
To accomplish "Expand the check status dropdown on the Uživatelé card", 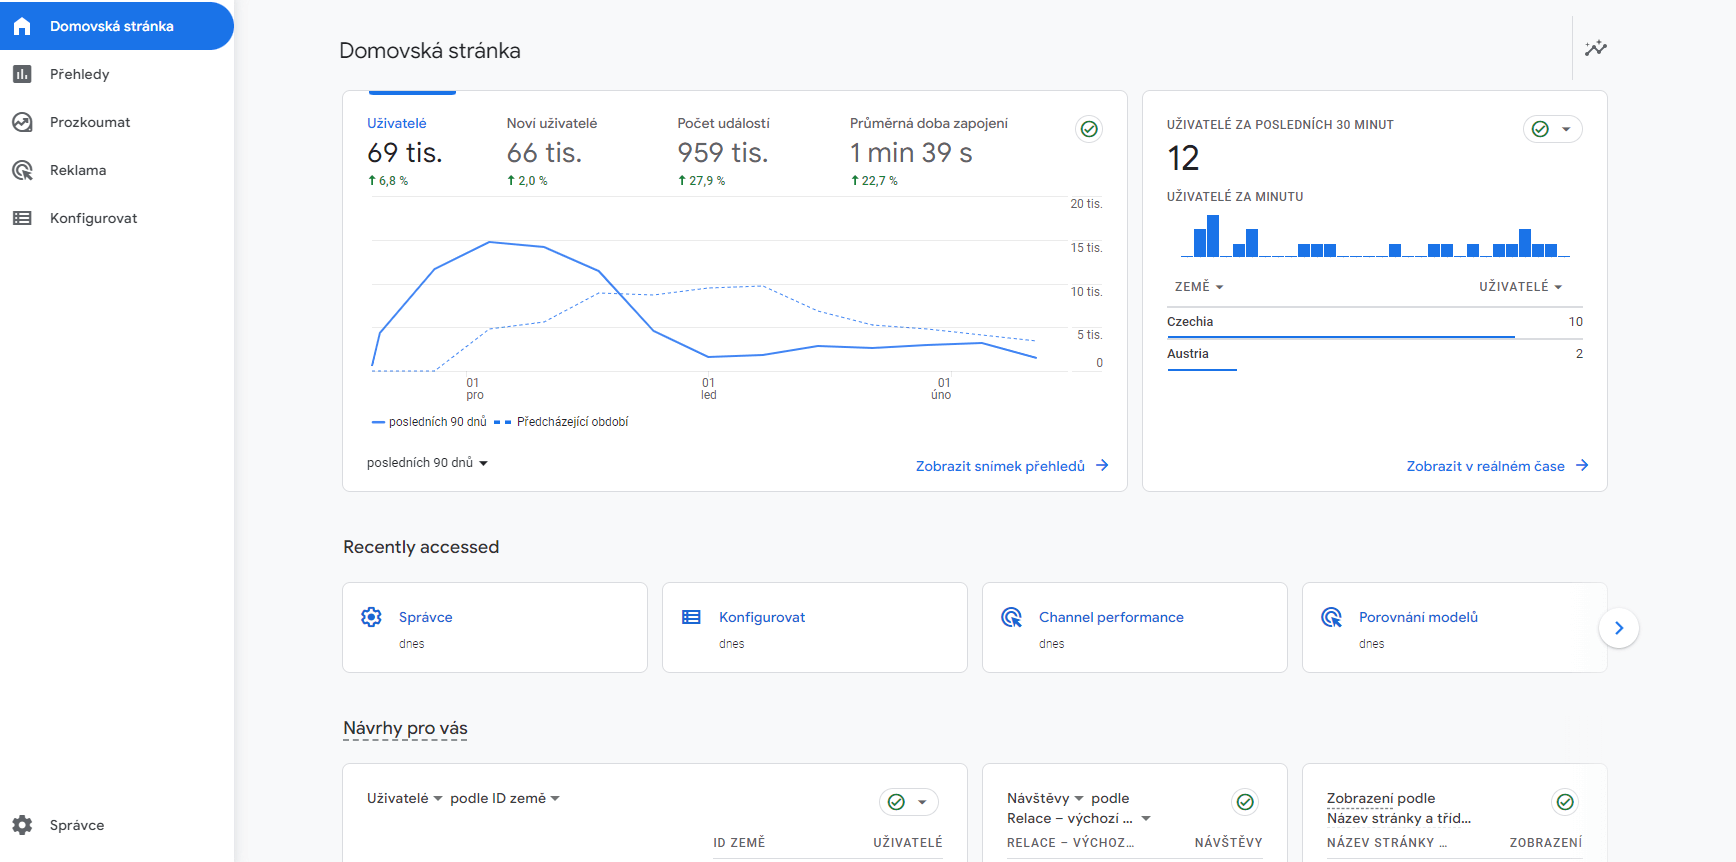I will tap(909, 802).
